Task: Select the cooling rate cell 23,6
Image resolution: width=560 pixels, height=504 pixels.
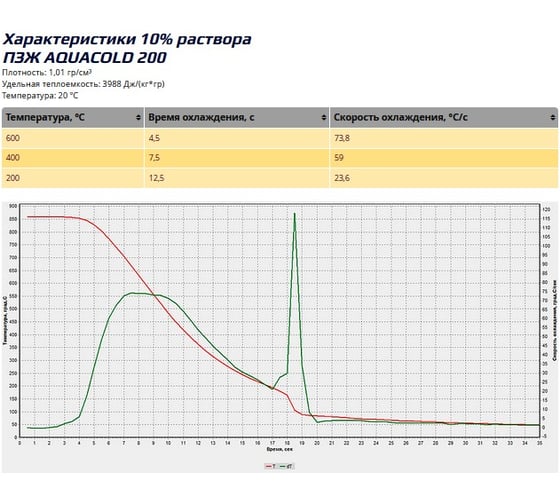Action: [444, 178]
